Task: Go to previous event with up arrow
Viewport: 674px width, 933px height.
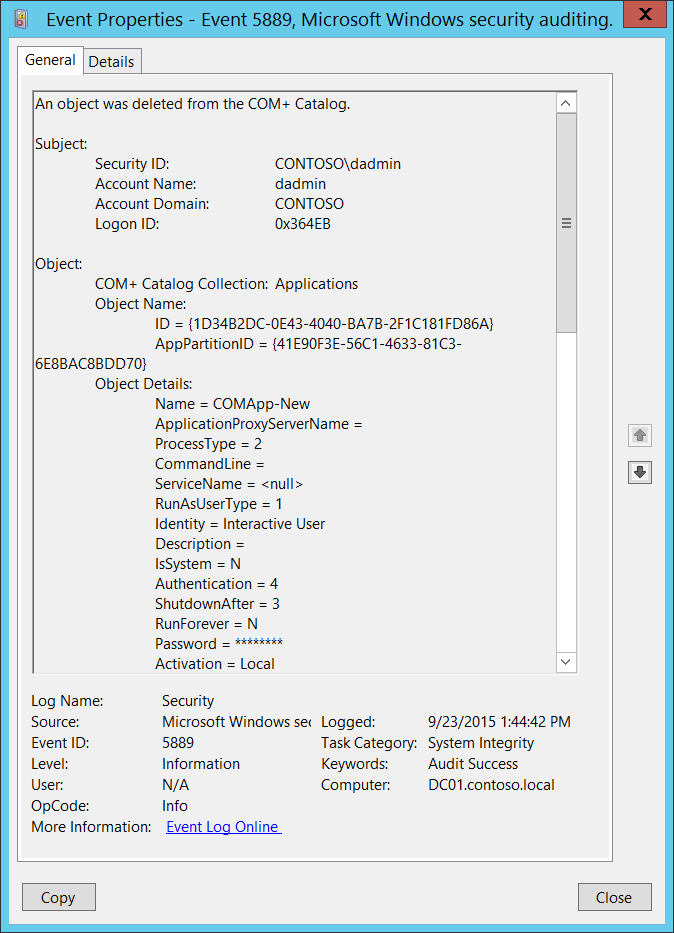Action: tap(640, 435)
